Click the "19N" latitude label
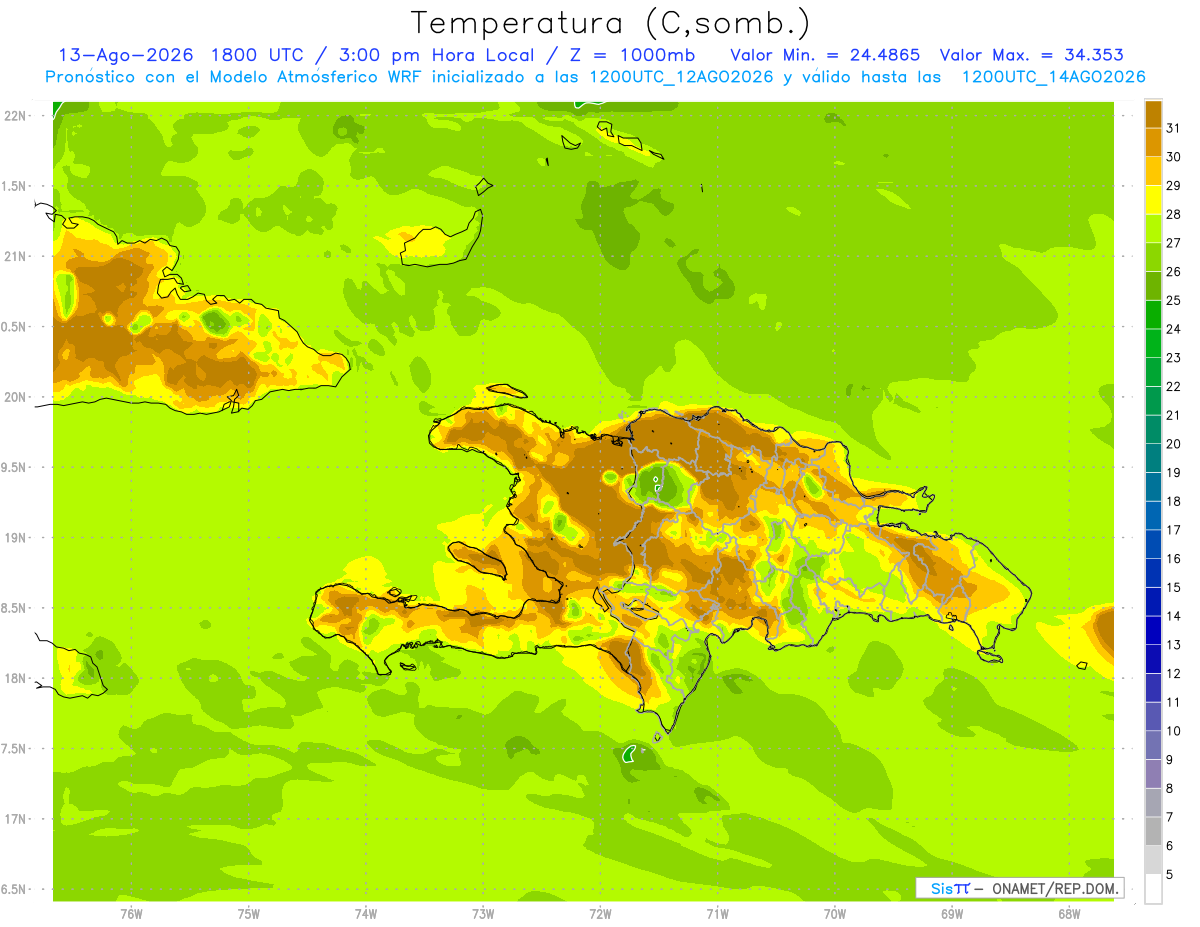The image size is (1200, 927). (x=15, y=537)
